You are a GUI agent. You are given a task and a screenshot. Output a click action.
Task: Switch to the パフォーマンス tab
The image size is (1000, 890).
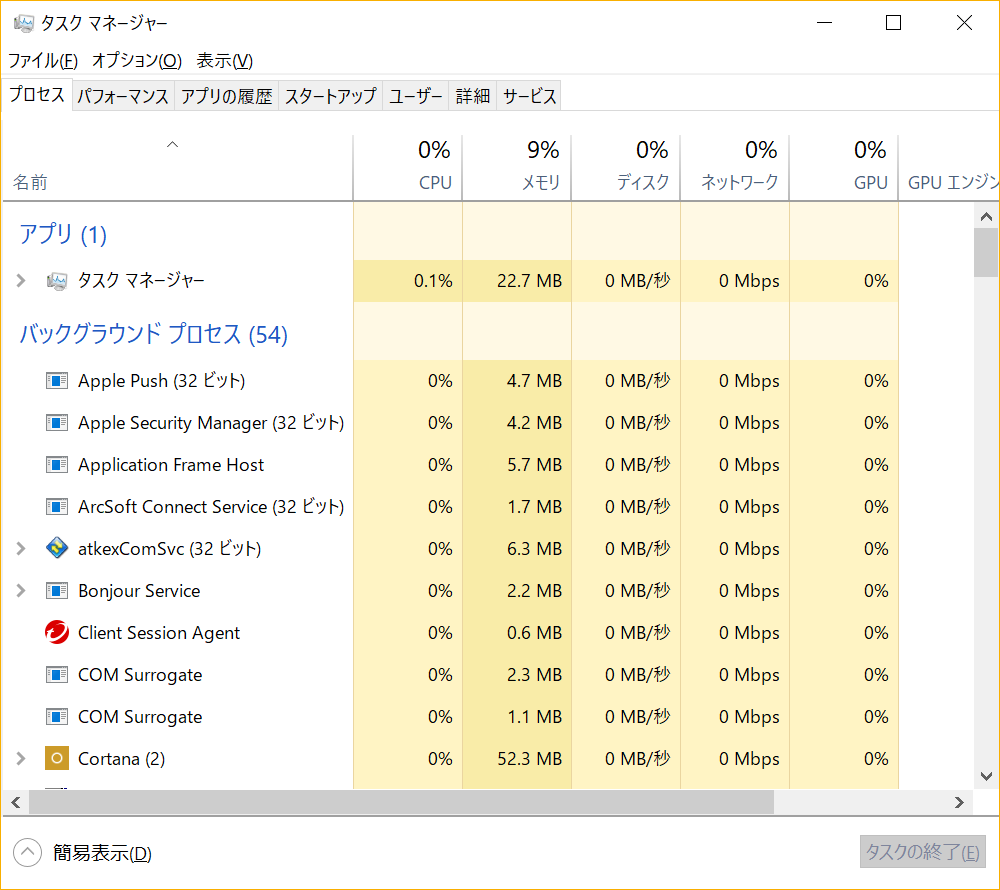click(123, 96)
